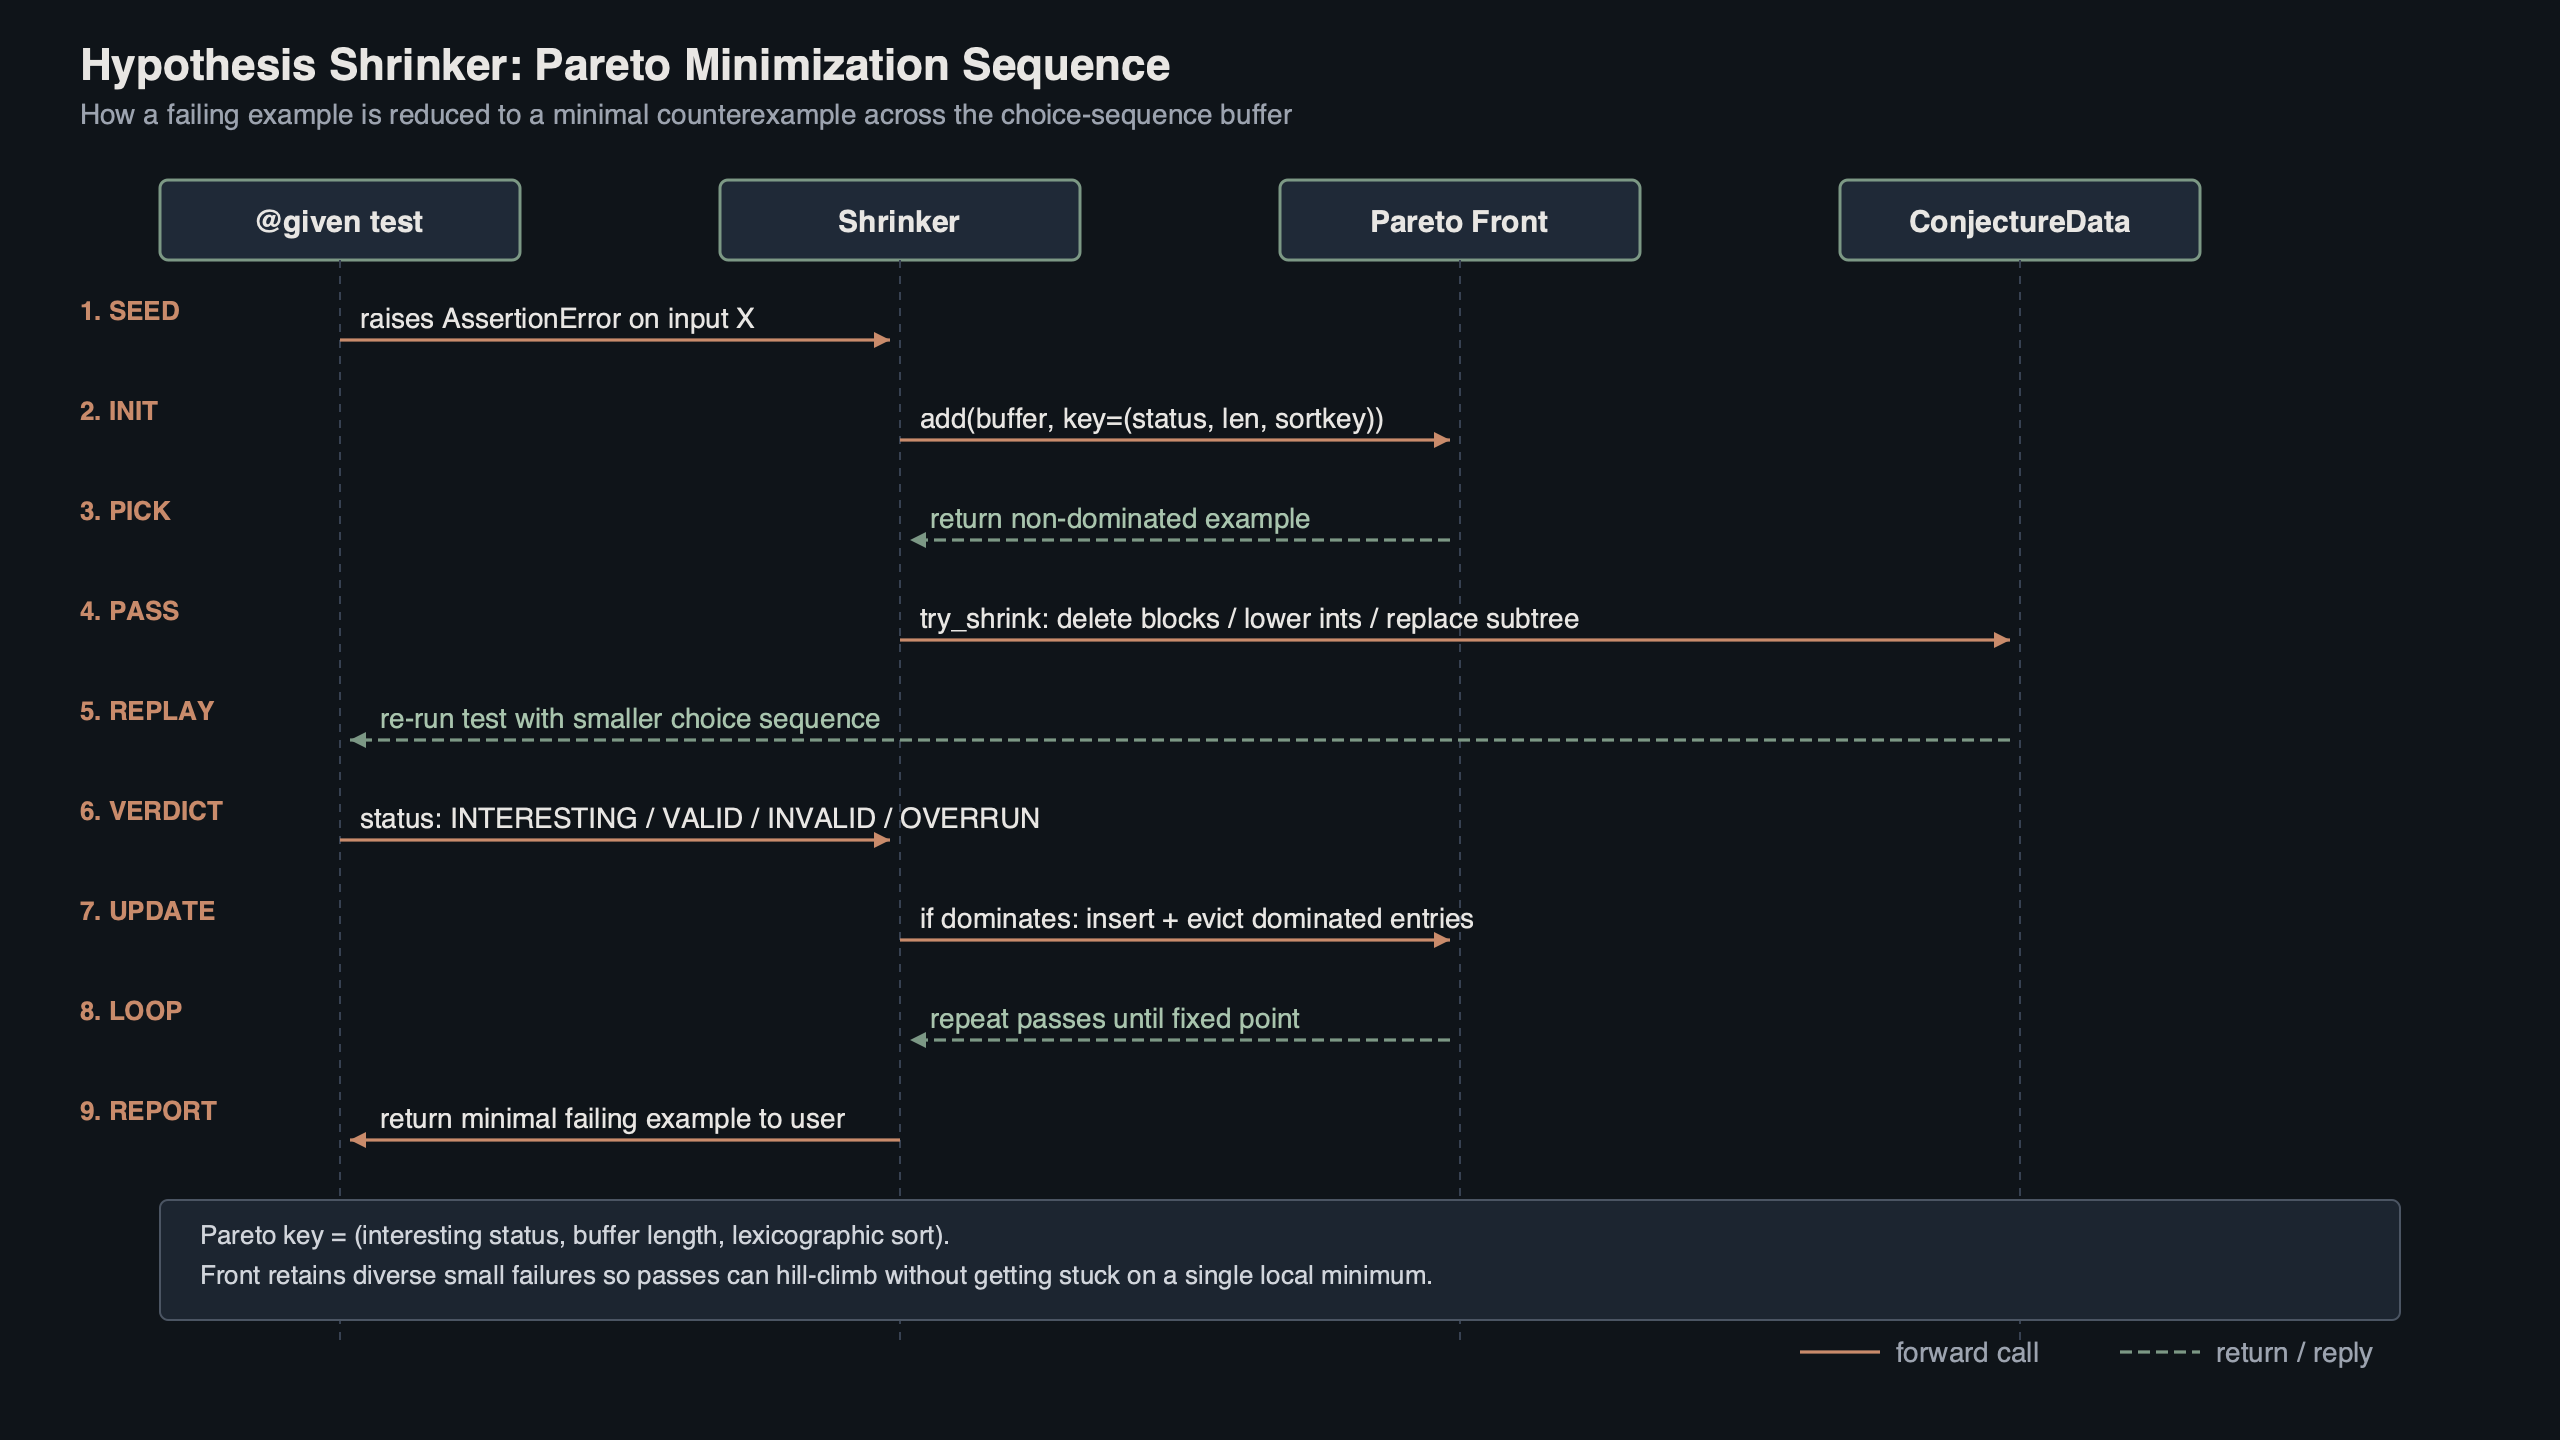Click the '9. REPORT' step label

click(148, 1110)
